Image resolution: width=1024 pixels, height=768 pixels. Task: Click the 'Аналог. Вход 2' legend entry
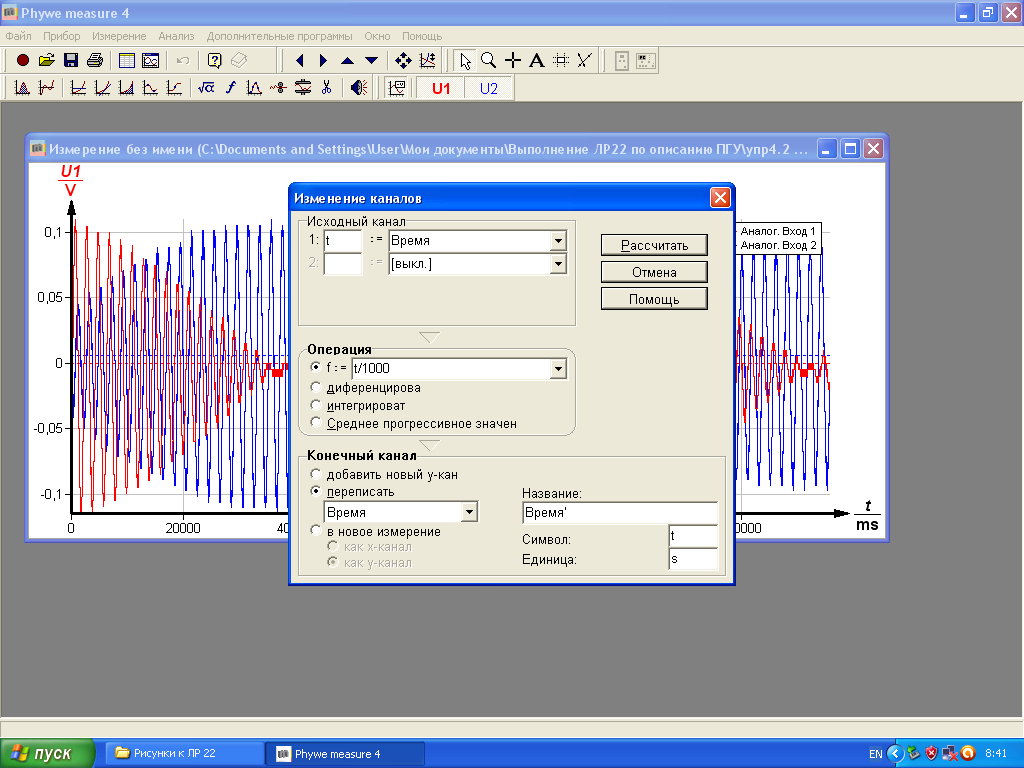(x=778, y=246)
